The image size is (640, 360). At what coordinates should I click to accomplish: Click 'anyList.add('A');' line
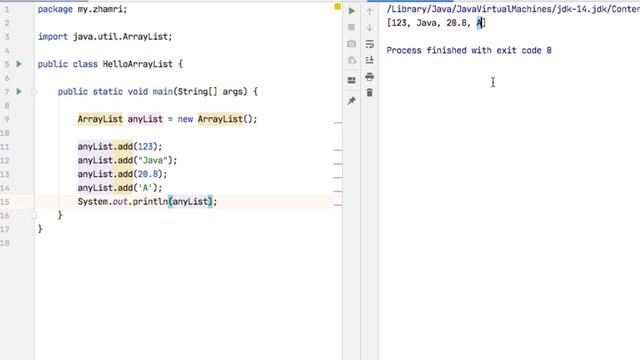pos(120,188)
